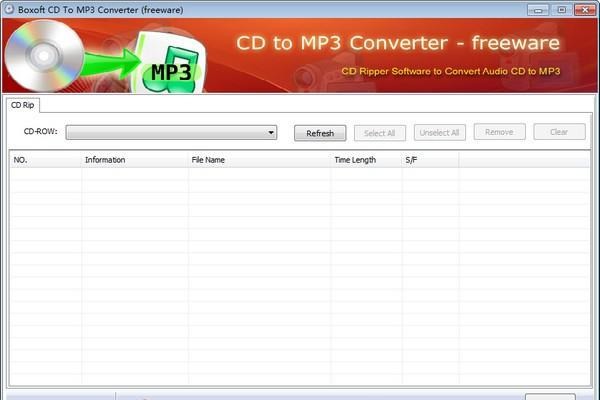Click the Boxoft app icon in title bar
This screenshot has width=600, height=400.
8,9
